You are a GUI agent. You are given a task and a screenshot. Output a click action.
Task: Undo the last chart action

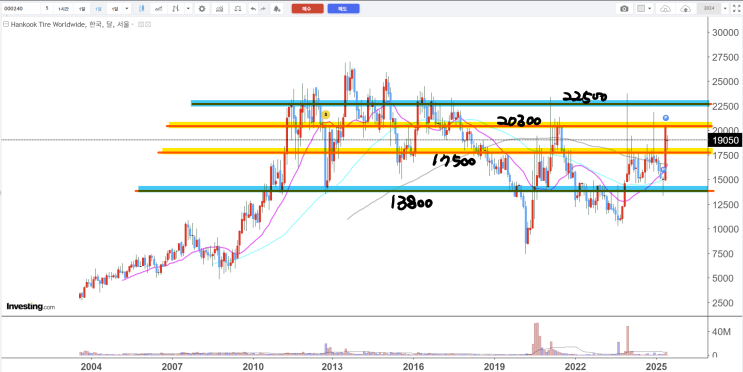253,9
